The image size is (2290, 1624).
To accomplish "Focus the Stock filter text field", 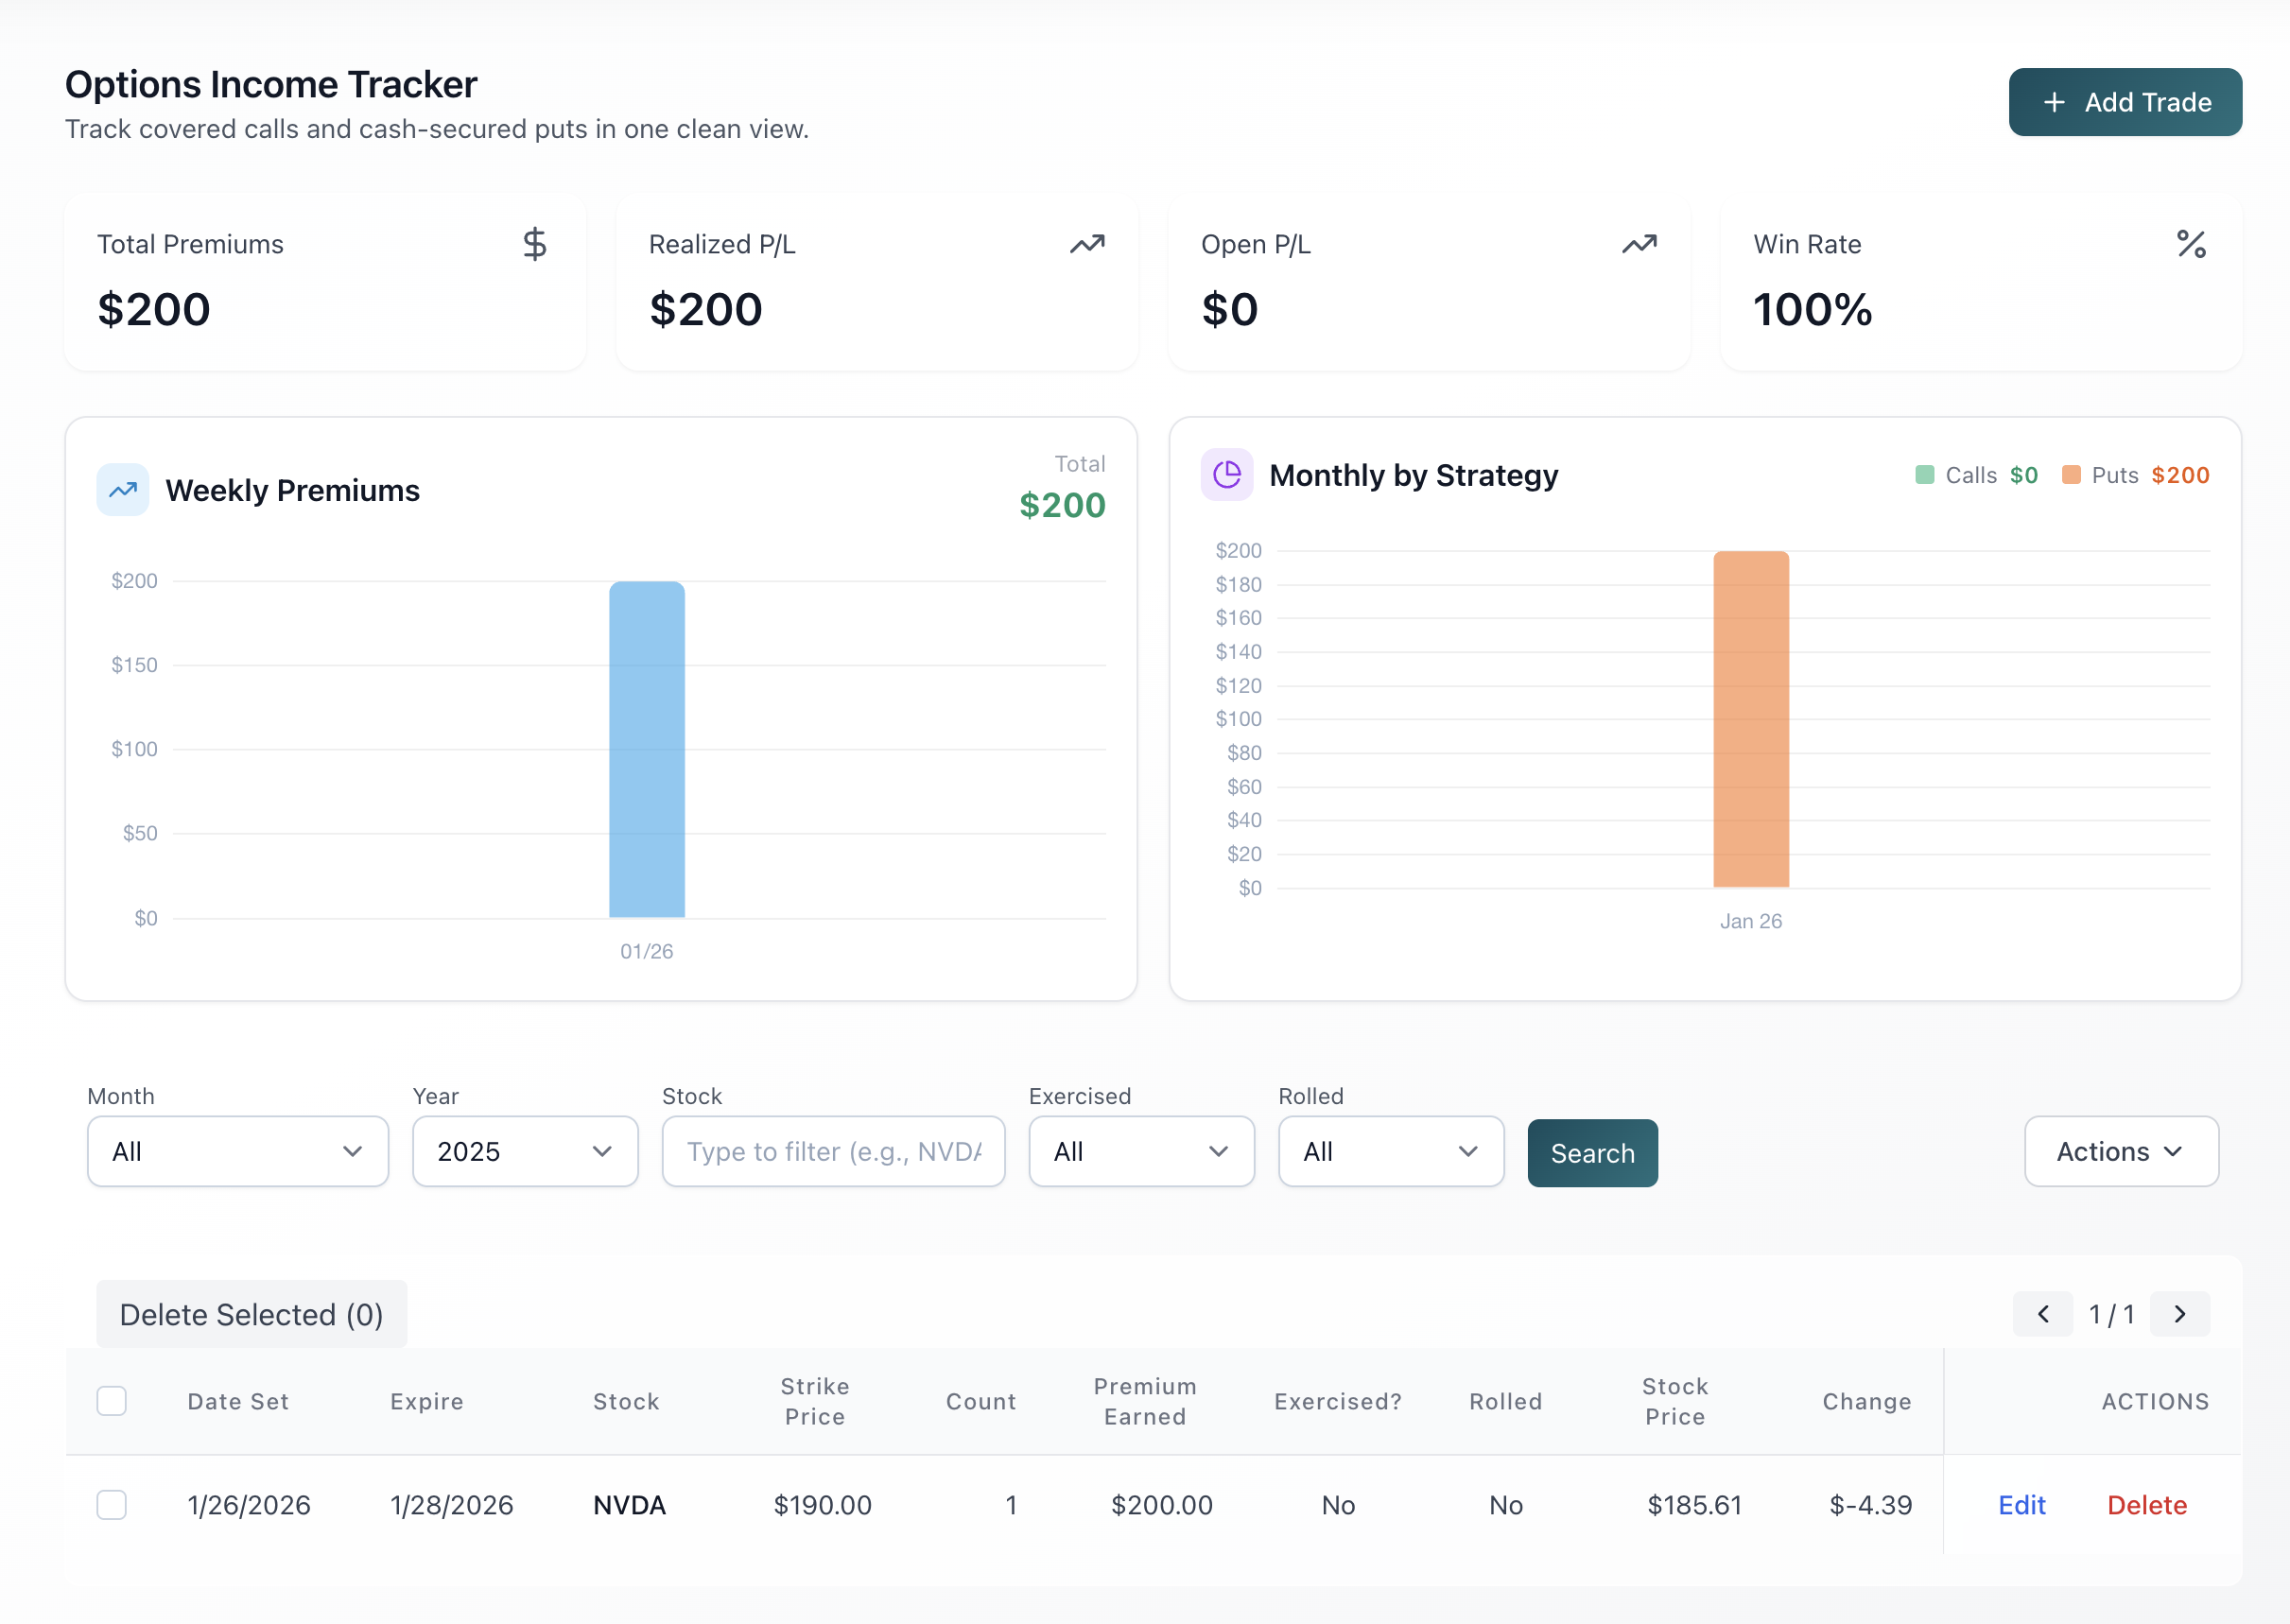I will (x=833, y=1152).
